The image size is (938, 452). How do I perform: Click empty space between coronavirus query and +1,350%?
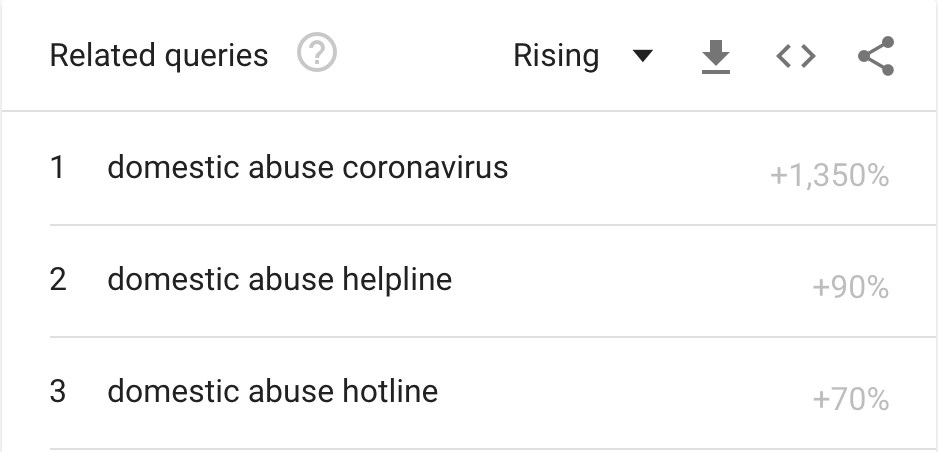point(639,168)
